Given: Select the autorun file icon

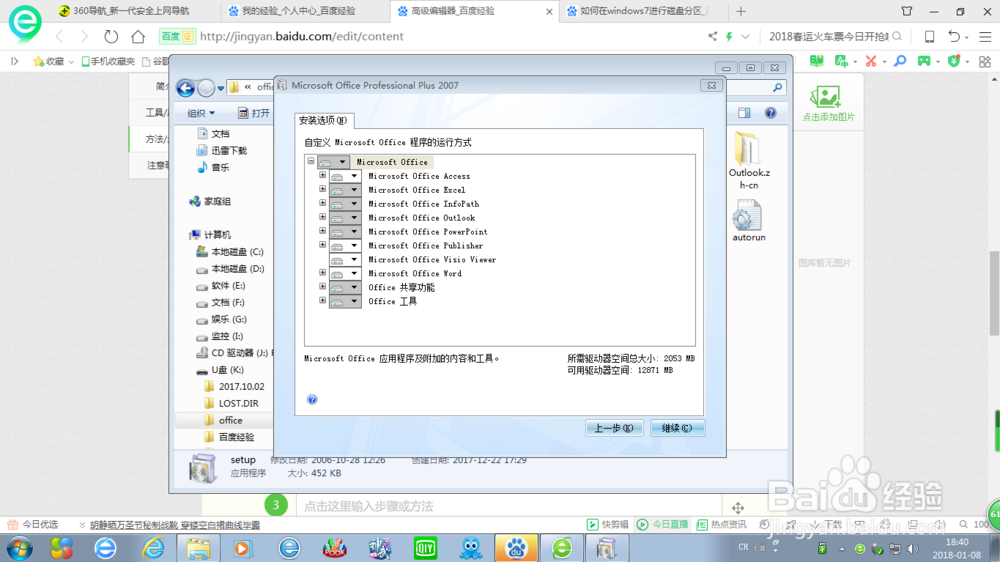Looking at the screenshot, I should (748, 221).
